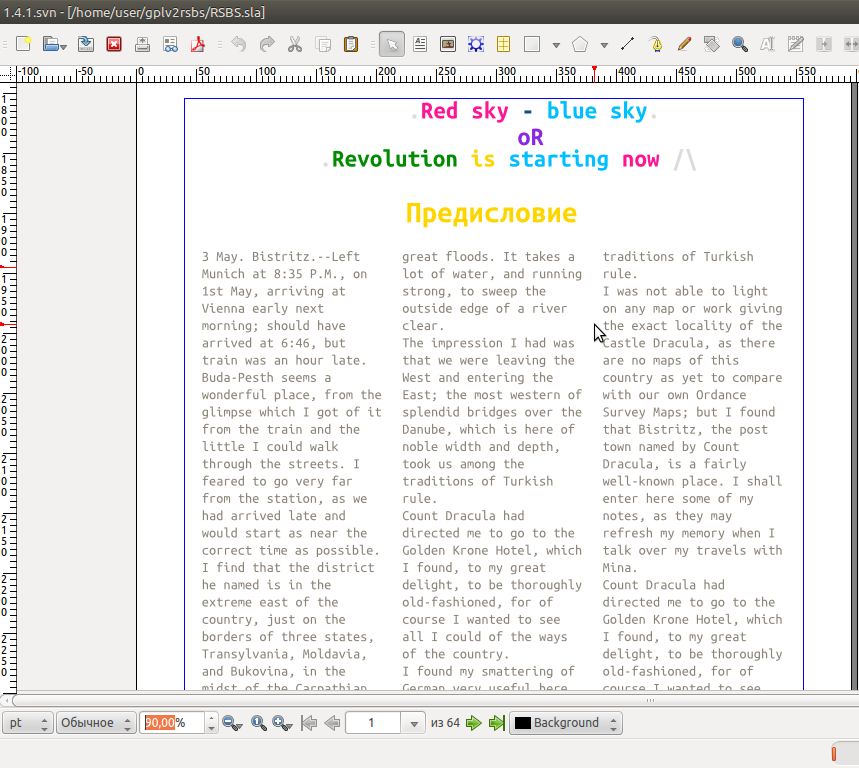859x768 pixels.
Task: Click the Предисловие heading
Action: click(x=491, y=213)
